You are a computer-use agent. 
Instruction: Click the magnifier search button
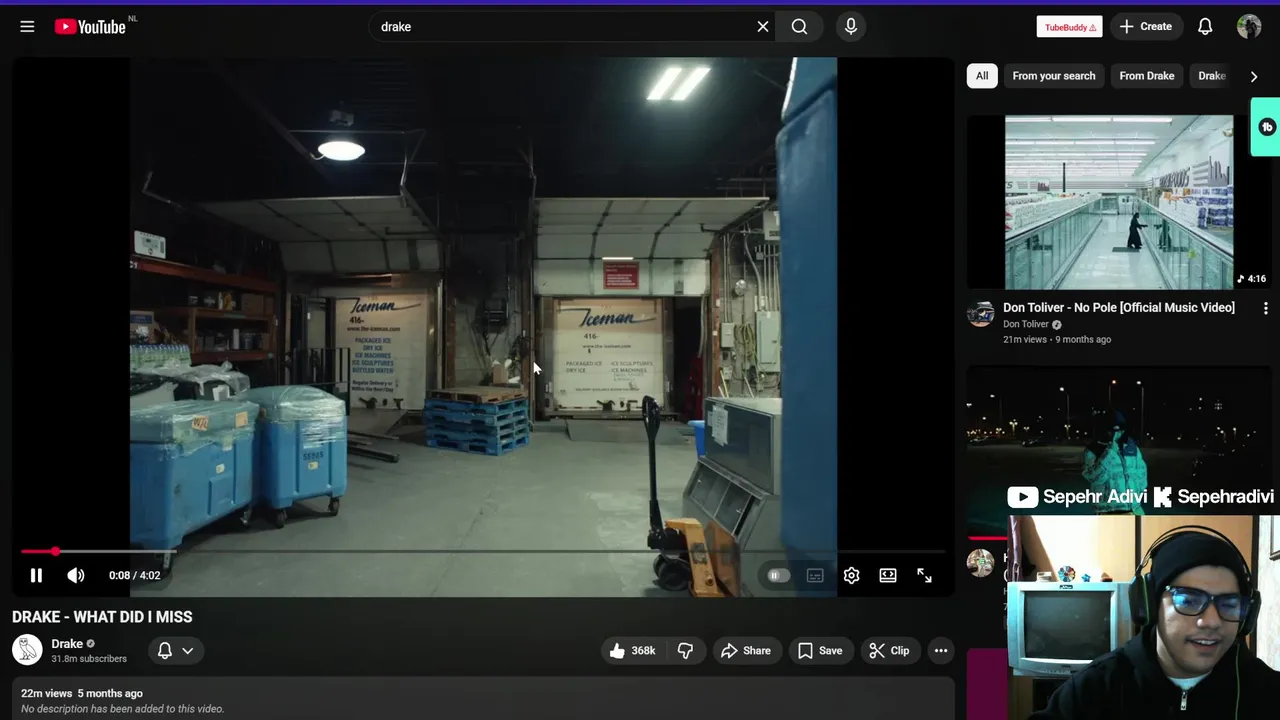pyautogui.click(x=800, y=27)
